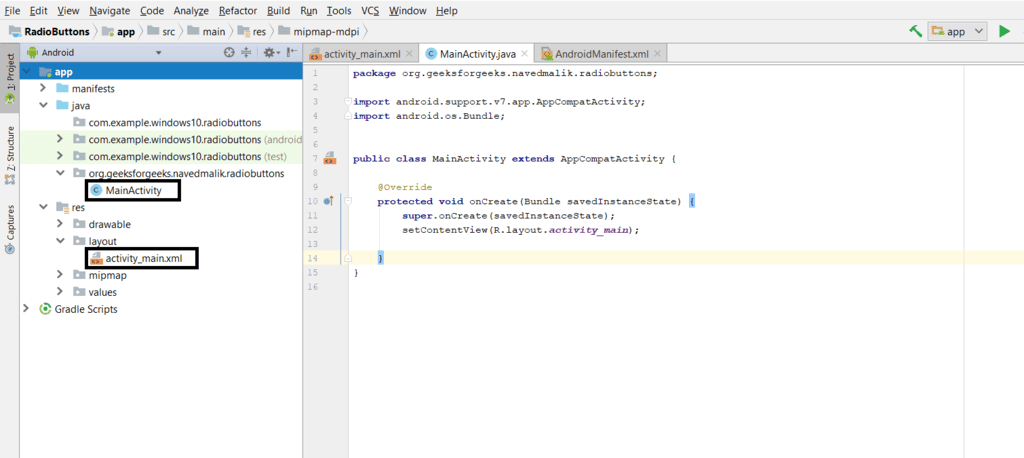
Task: Click the Make Project hammer icon
Action: [915, 31]
